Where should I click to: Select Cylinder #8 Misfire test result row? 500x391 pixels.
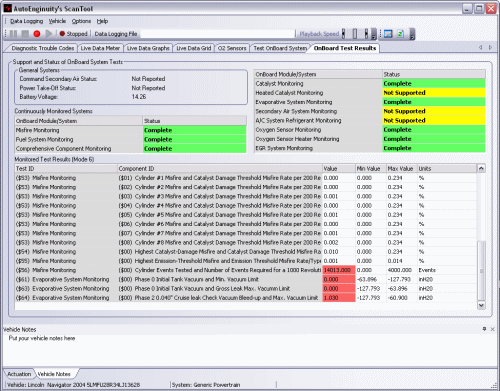tap(246, 242)
